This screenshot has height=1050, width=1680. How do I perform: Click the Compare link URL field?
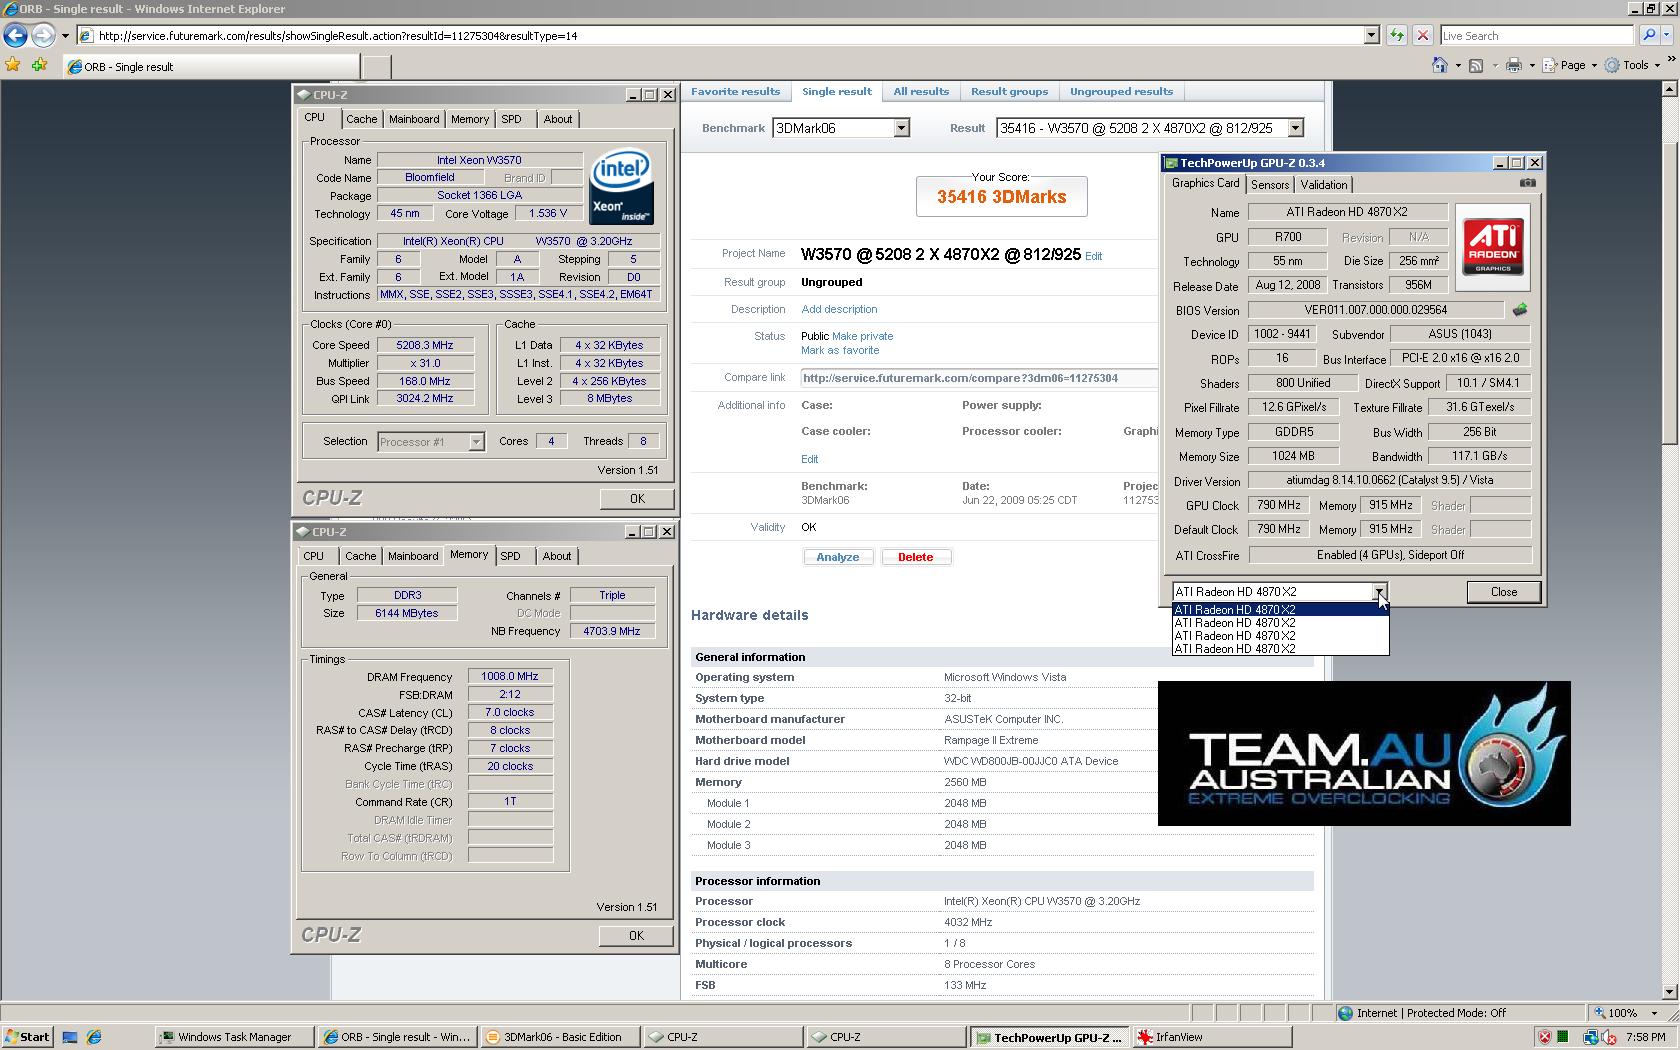pos(979,378)
